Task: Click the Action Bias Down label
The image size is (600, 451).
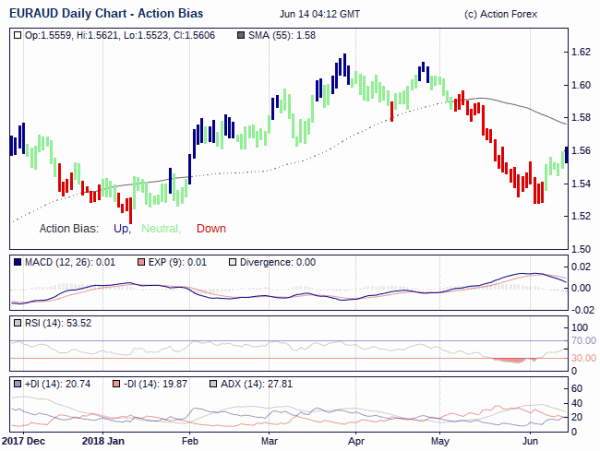Action: point(211,228)
